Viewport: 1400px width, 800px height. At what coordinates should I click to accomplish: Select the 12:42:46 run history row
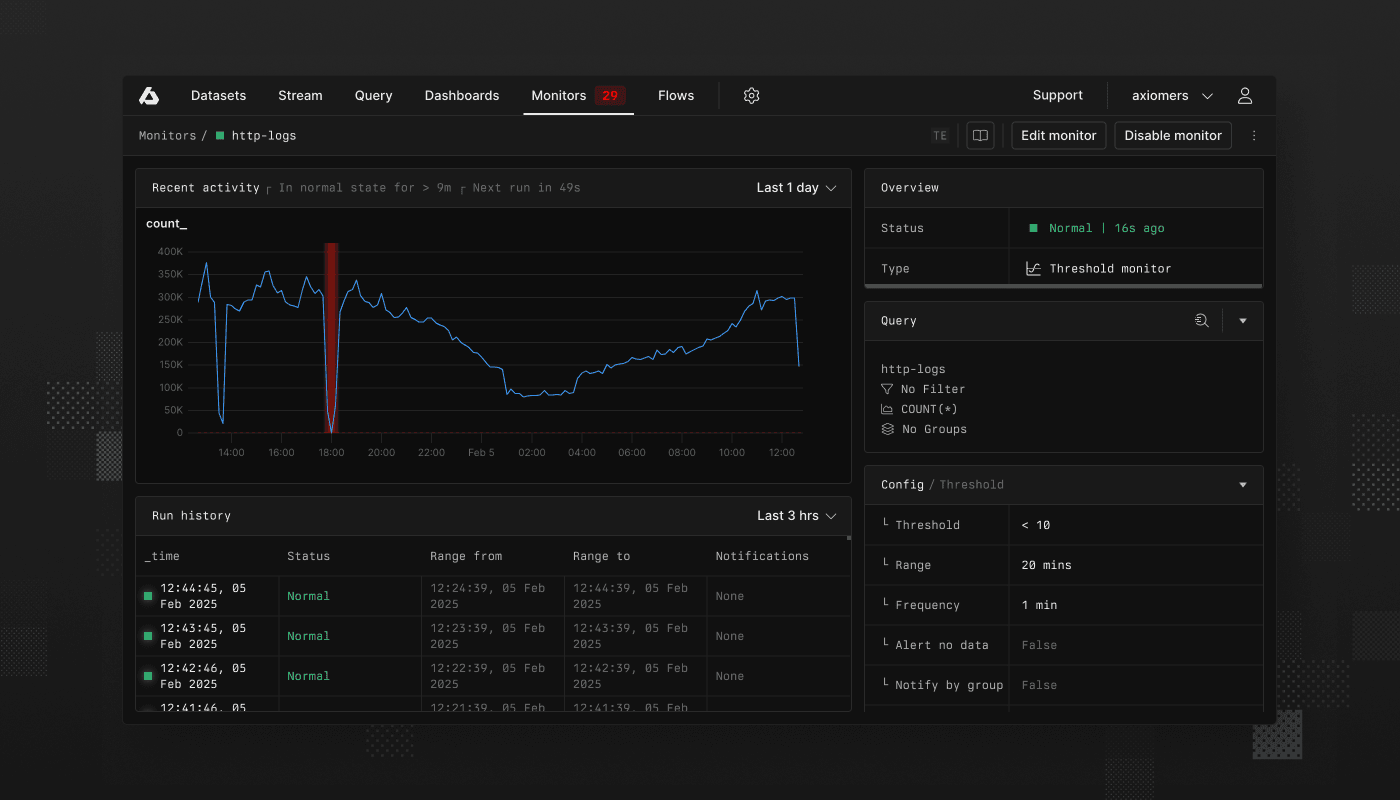493,676
